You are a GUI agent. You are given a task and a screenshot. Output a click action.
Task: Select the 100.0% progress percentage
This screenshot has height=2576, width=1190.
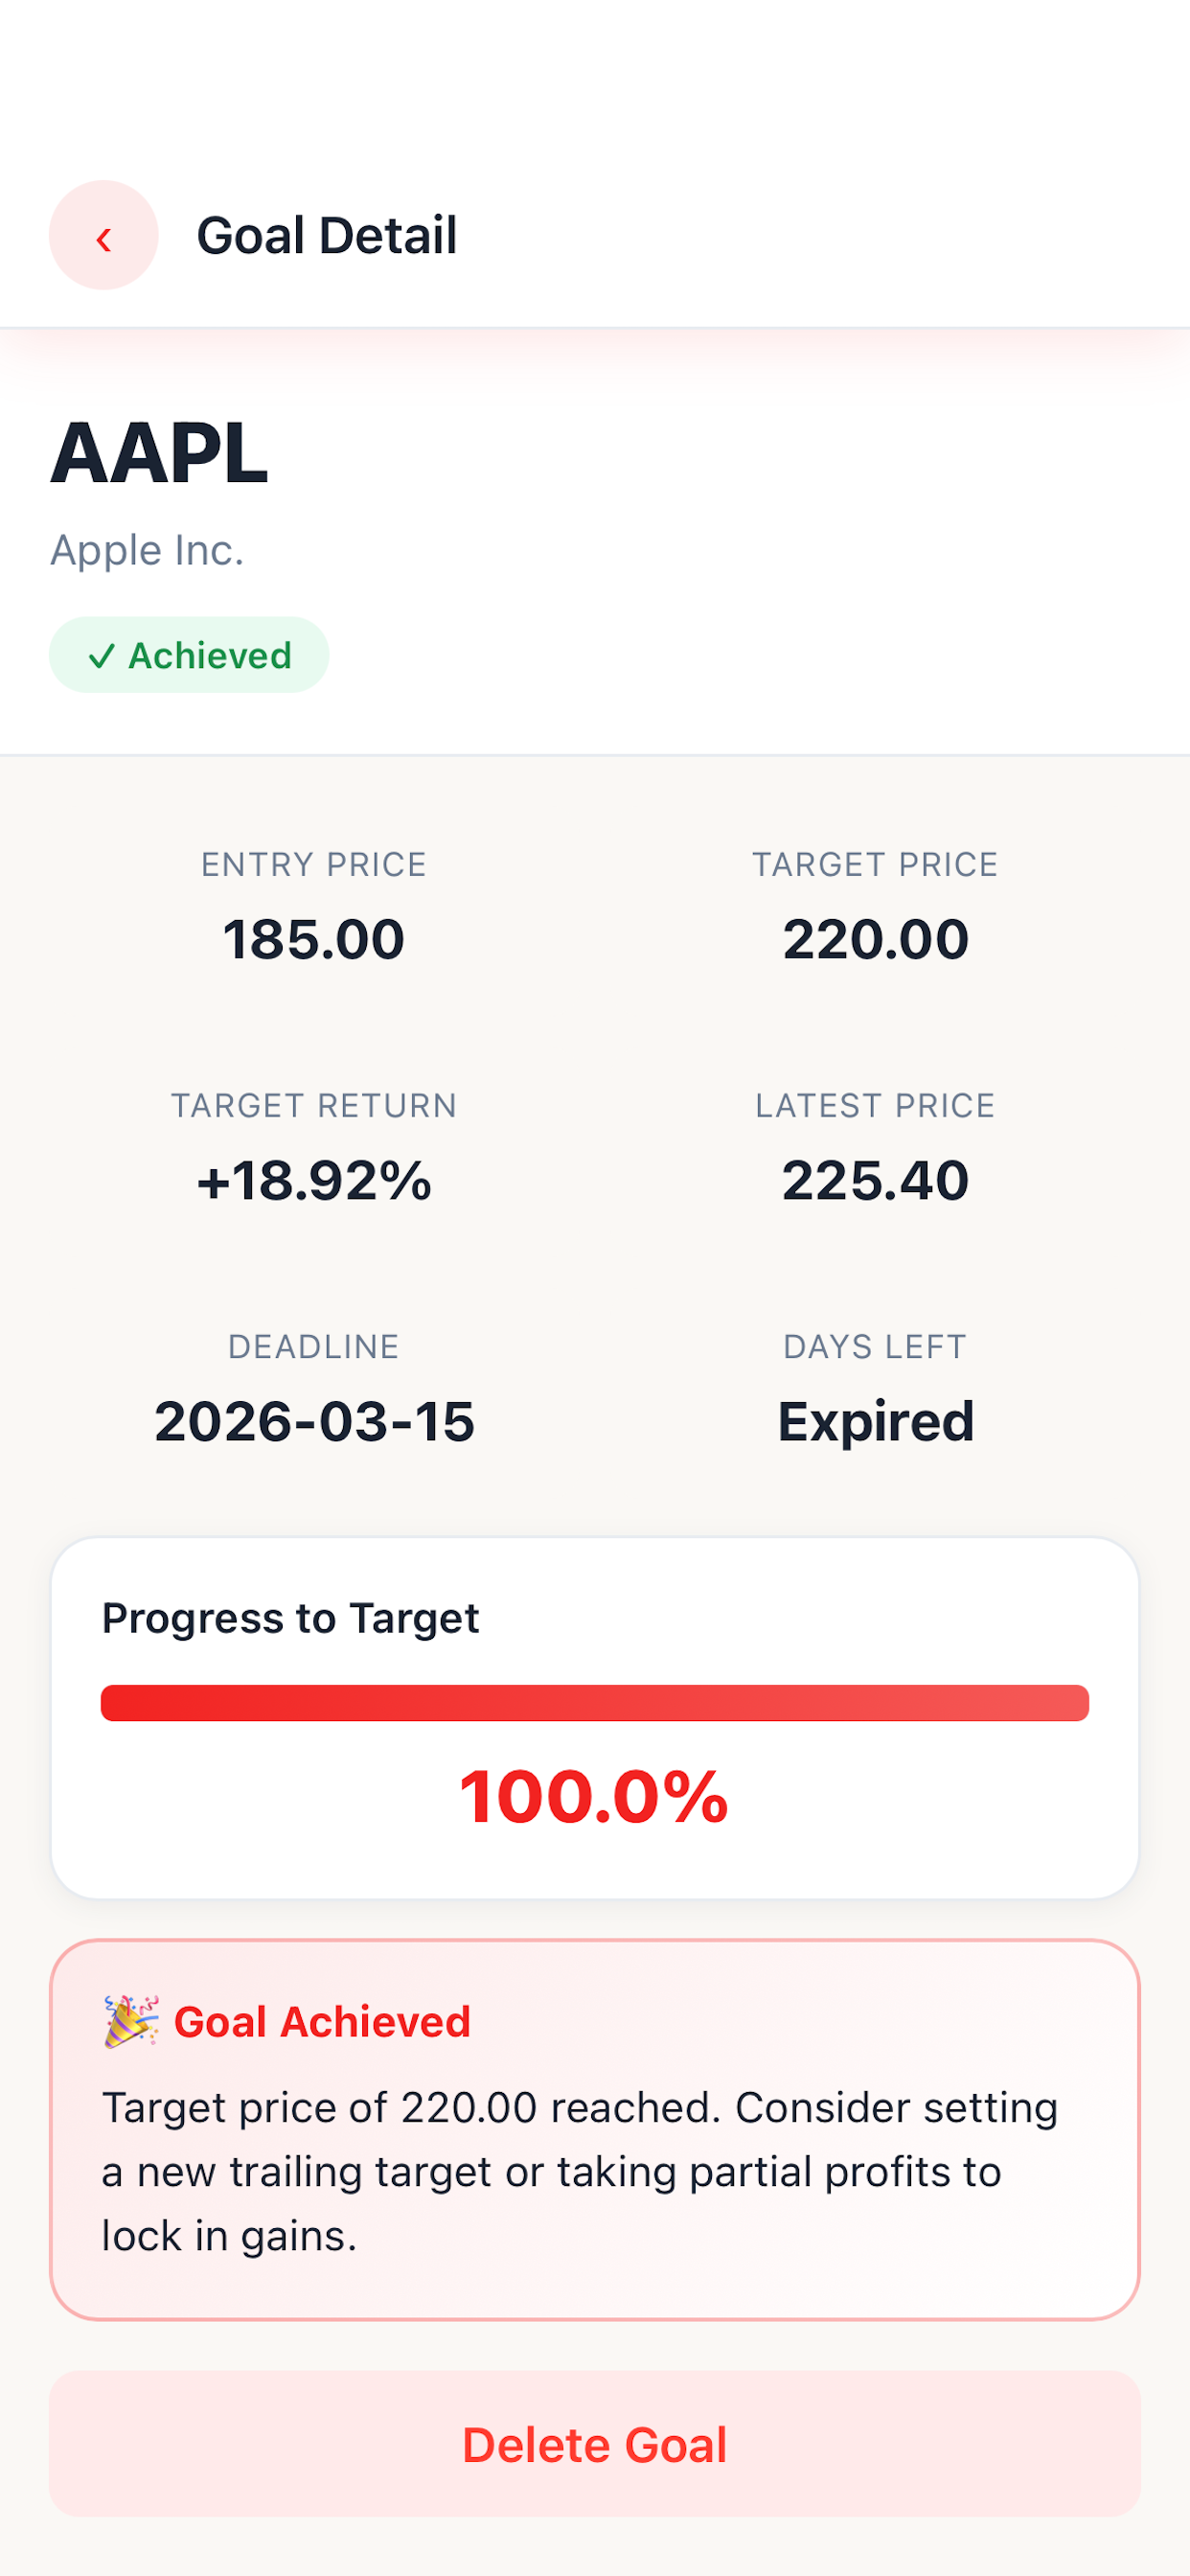[595, 1797]
